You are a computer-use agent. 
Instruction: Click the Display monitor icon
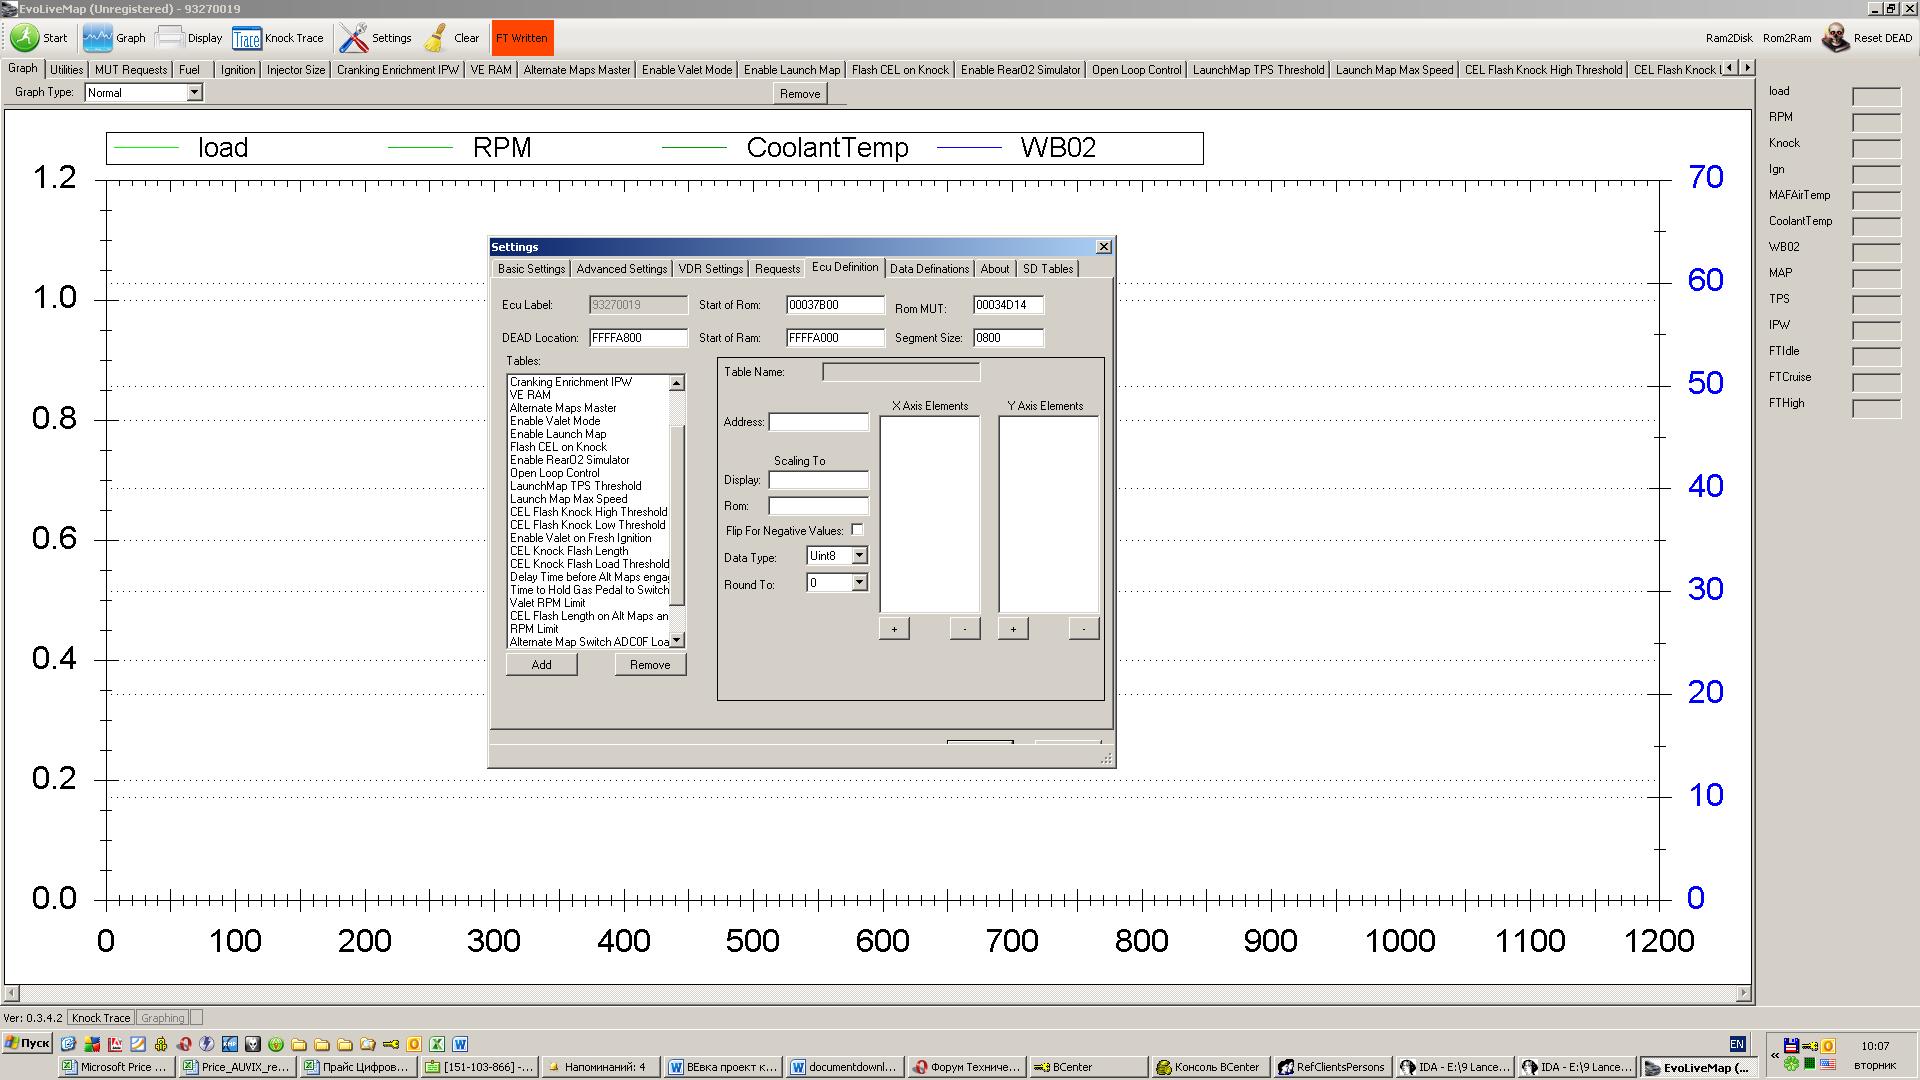coord(170,38)
